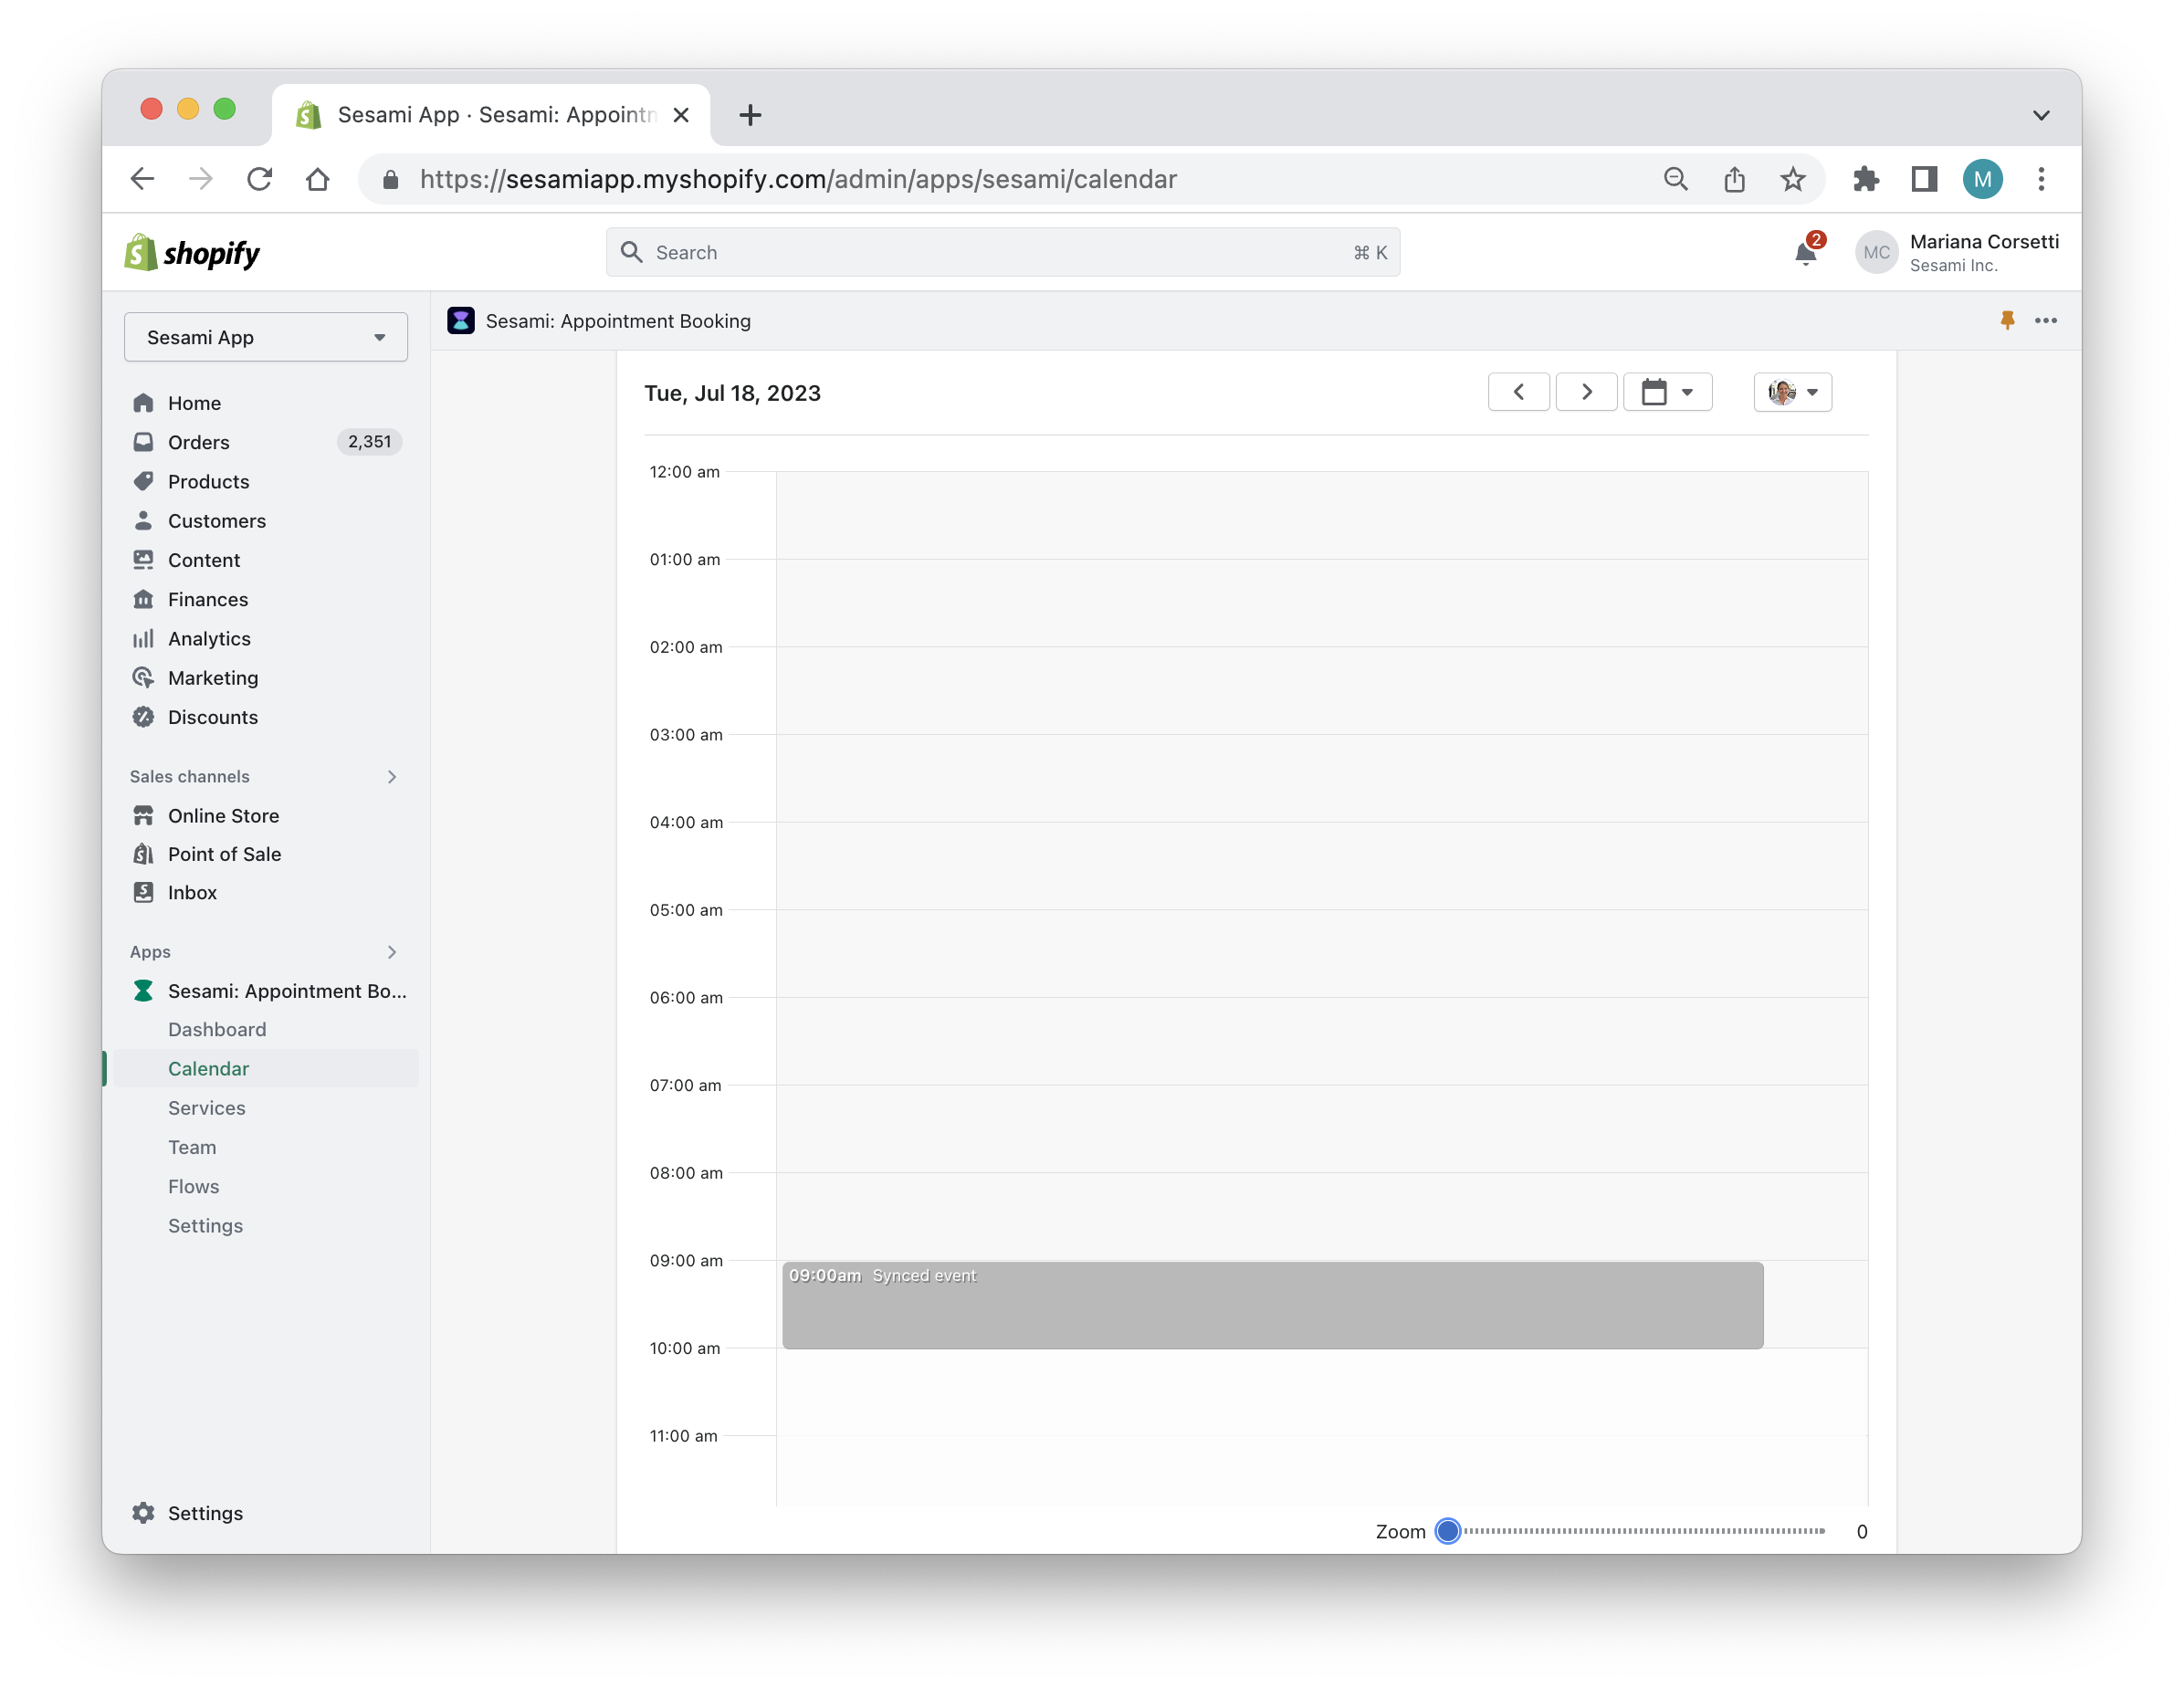Click the 09:00am Synced event block
This screenshot has height=1689, width=2184.
(1272, 1305)
